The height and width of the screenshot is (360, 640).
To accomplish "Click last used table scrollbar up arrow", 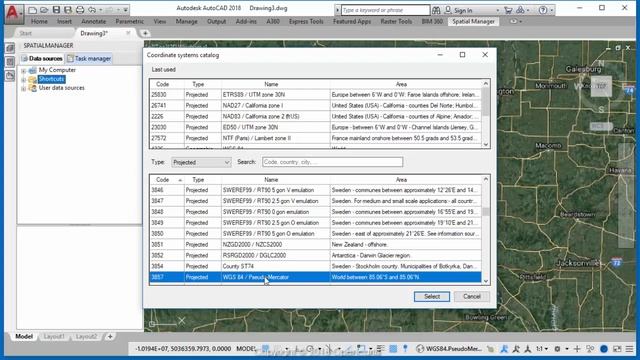I will [x=486, y=84].
